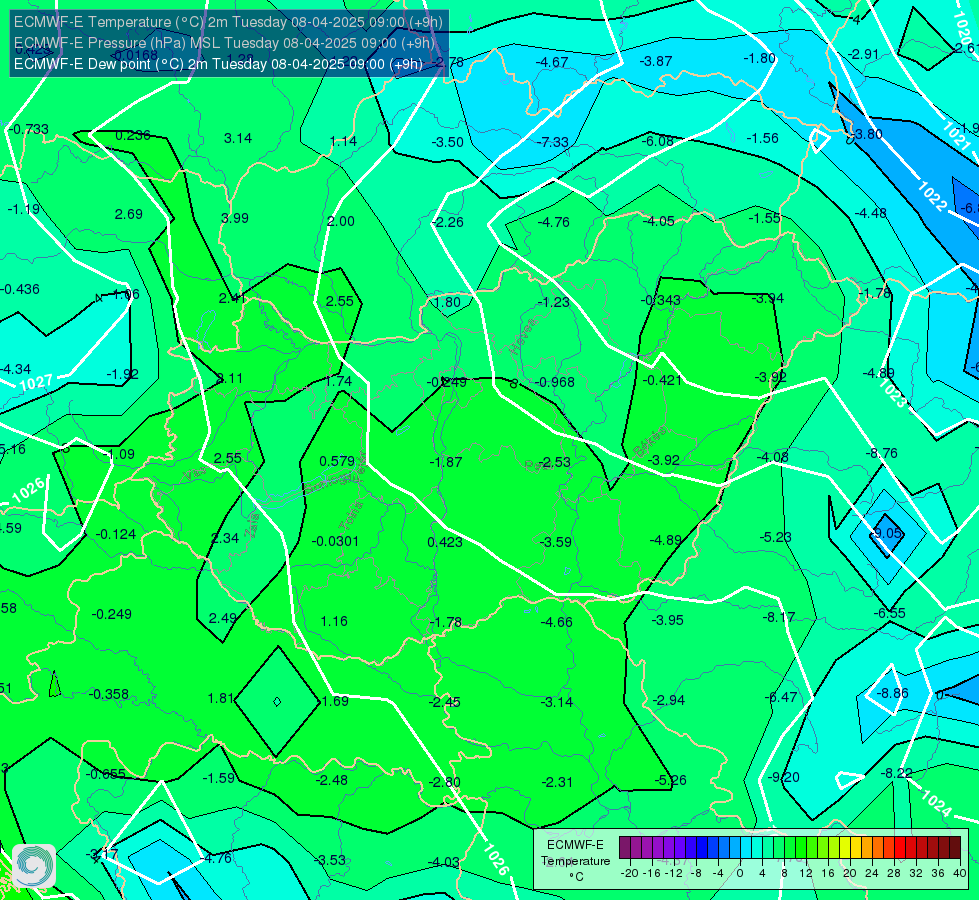Viewport: 979px width, 900px height.
Task: Click the grid value -1.87
Action: point(446,462)
